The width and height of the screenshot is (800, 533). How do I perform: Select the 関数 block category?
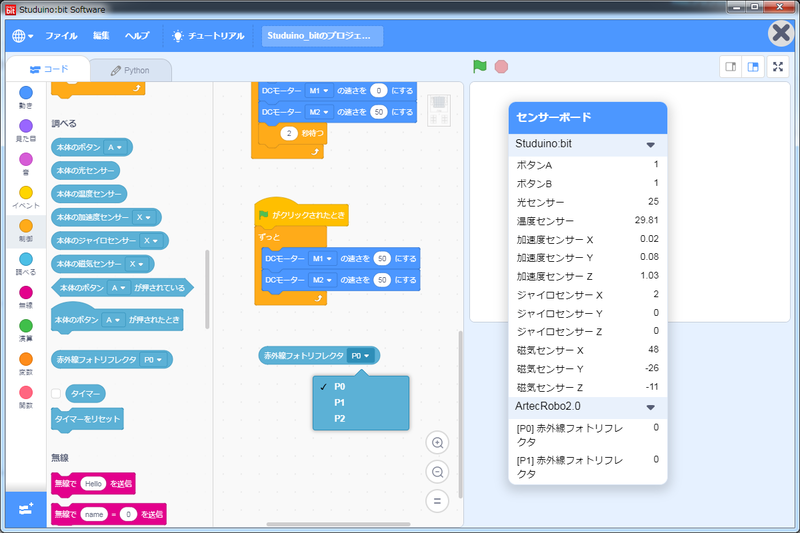pyautogui.click(x=26, y=397)
